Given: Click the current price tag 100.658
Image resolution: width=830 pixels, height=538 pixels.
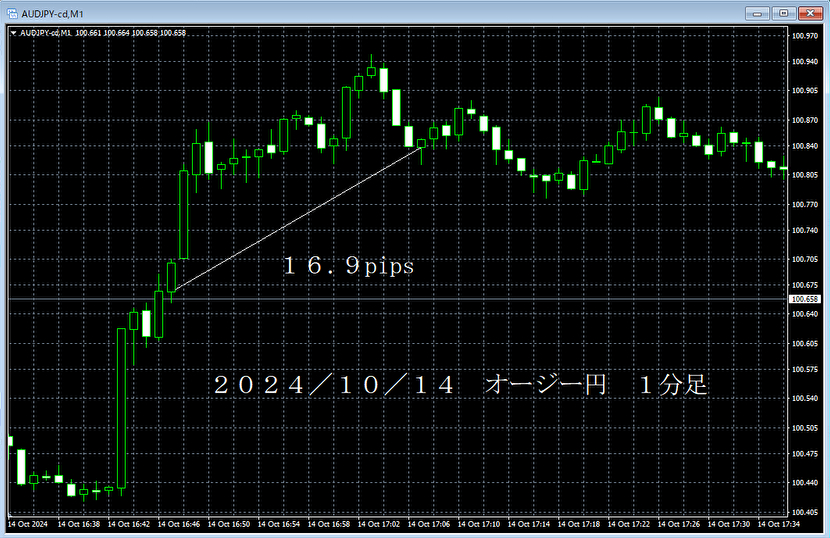Looking at the screenshot, I should click(805, 299).
